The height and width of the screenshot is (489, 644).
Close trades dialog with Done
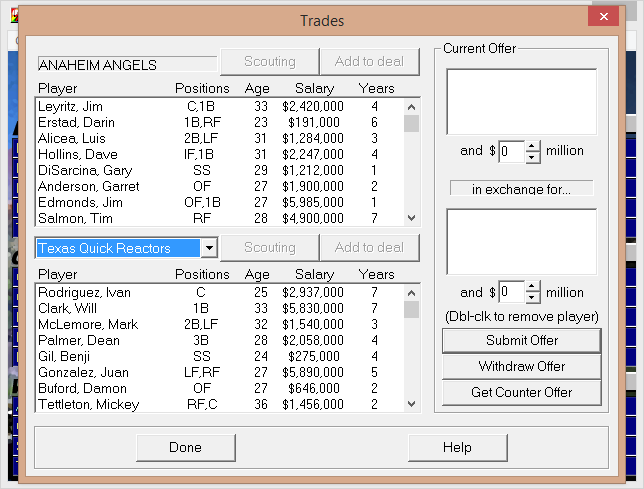pos(186,448)
